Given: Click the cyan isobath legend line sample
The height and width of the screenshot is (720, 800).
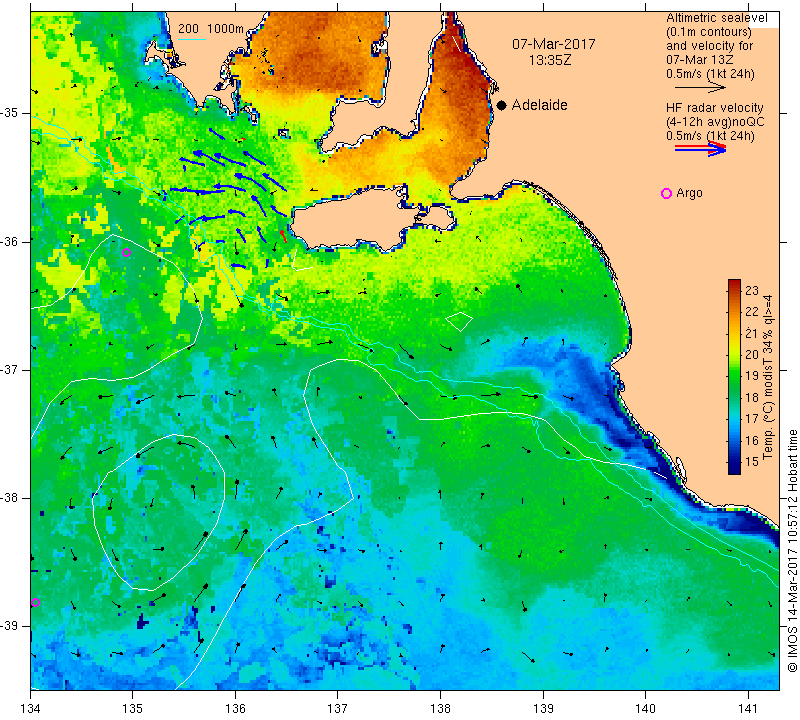Looking at the screenshot, I should click(192, 39).
